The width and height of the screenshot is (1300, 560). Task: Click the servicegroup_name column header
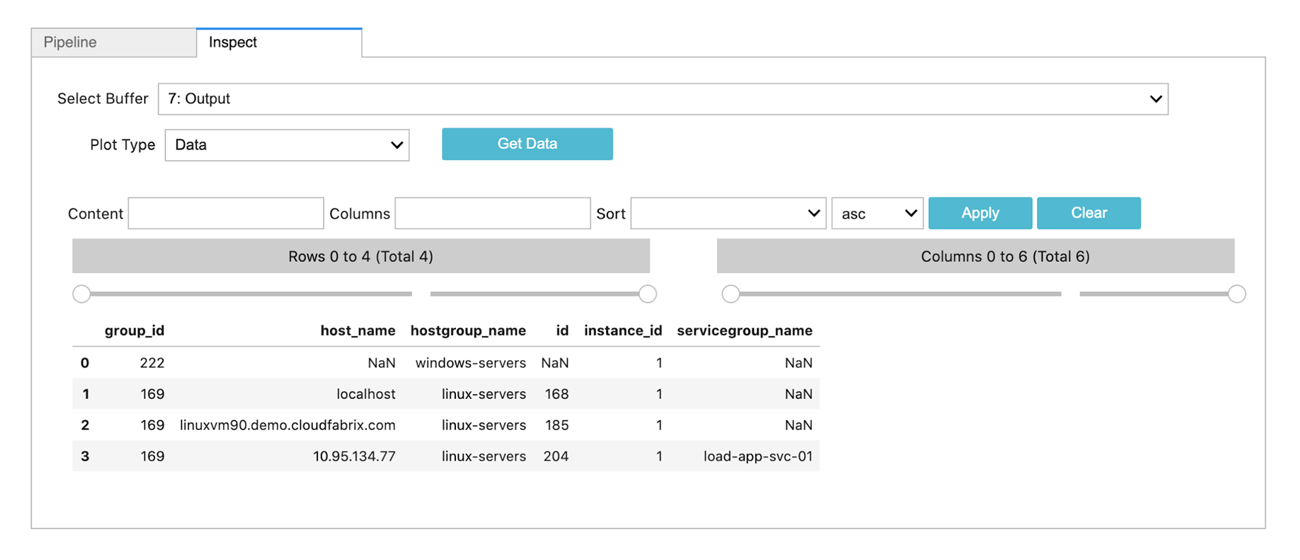(745, 331)
